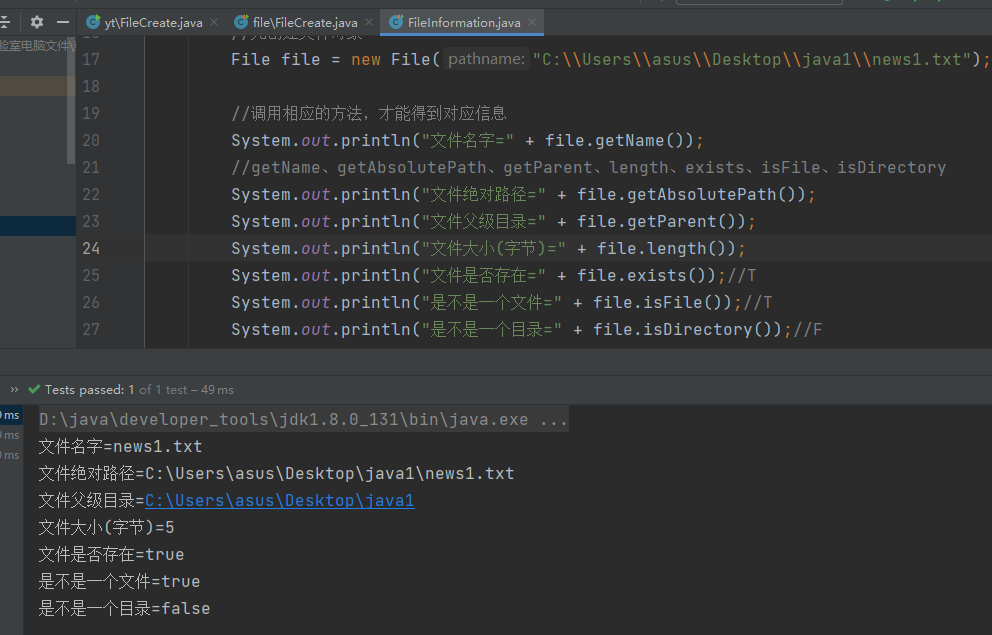Close the FileInformation.java tab
The height and width of the screenshot is (635, 992).
[531, 22]
